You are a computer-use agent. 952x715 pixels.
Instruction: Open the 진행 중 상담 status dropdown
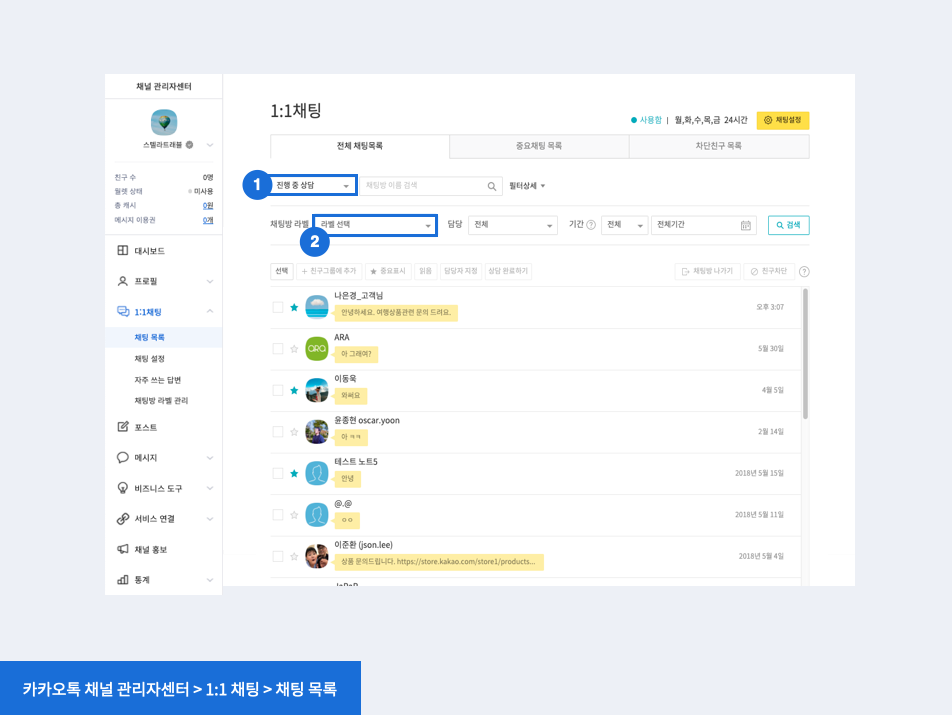(x=313, y=185)
